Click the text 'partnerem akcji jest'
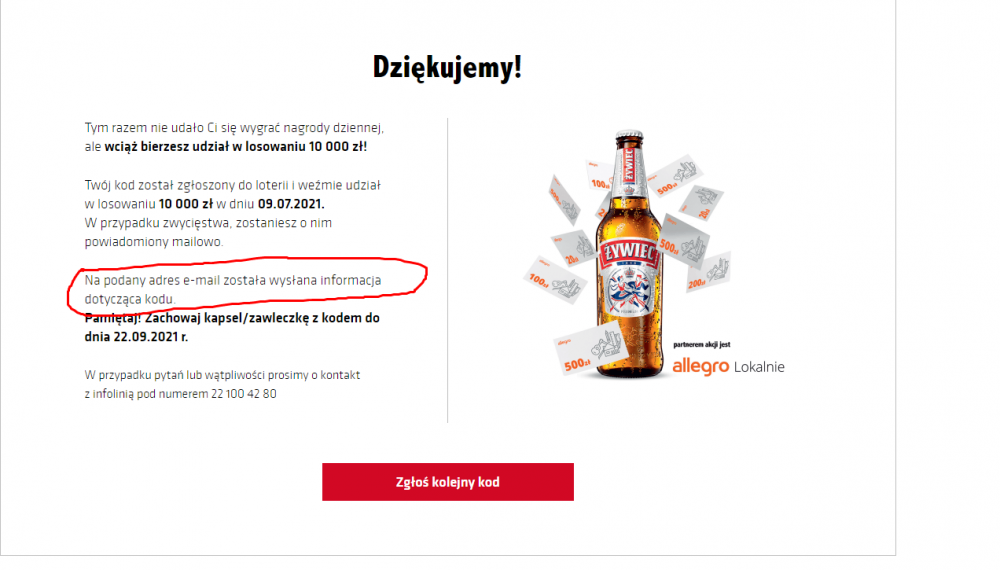 tap(702, 344)
